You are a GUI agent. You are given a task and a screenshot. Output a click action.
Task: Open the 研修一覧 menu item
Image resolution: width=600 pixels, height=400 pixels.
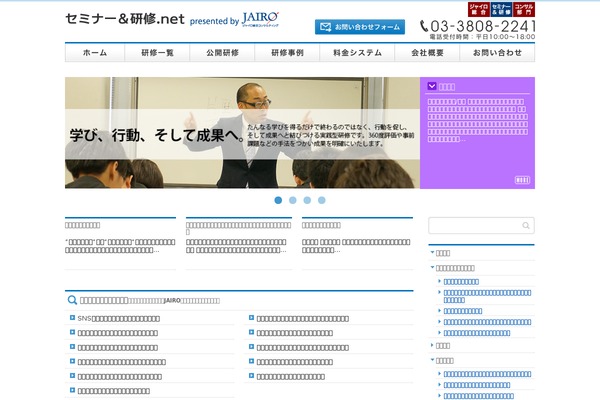[157, 53]
